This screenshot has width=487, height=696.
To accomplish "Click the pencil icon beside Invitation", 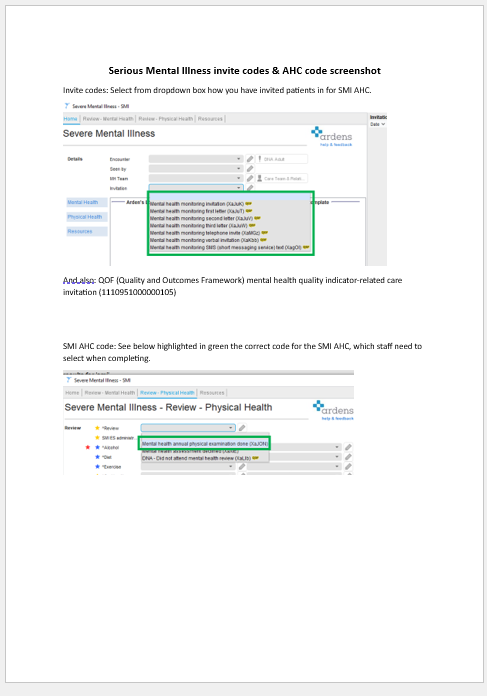I will [250, 188].
